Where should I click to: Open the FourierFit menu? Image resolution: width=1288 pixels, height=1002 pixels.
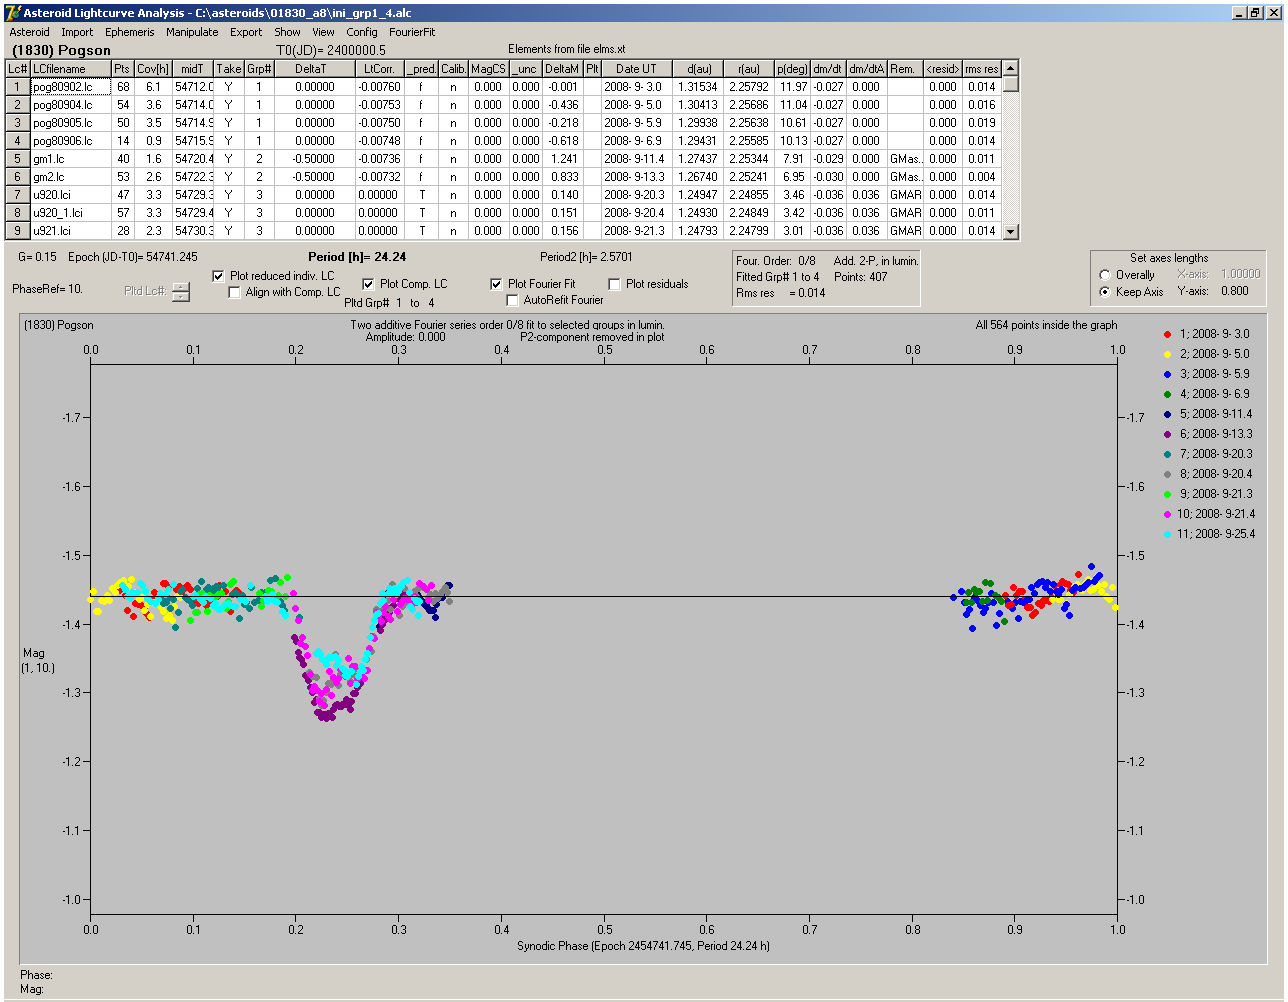(412, 32)
